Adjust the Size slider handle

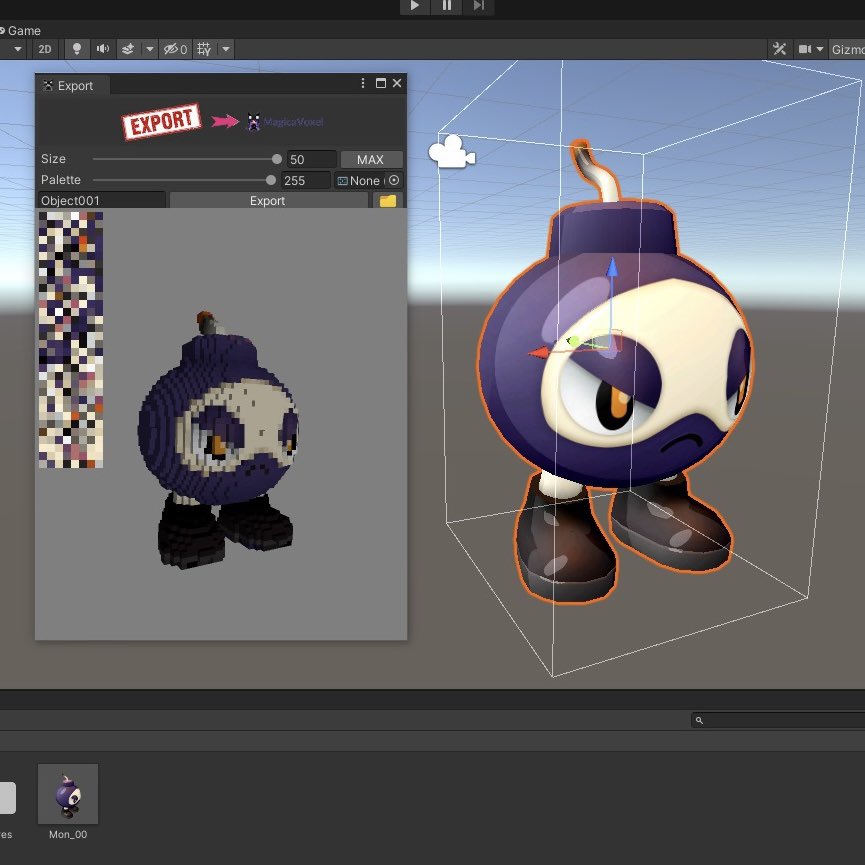coord(277,159)
